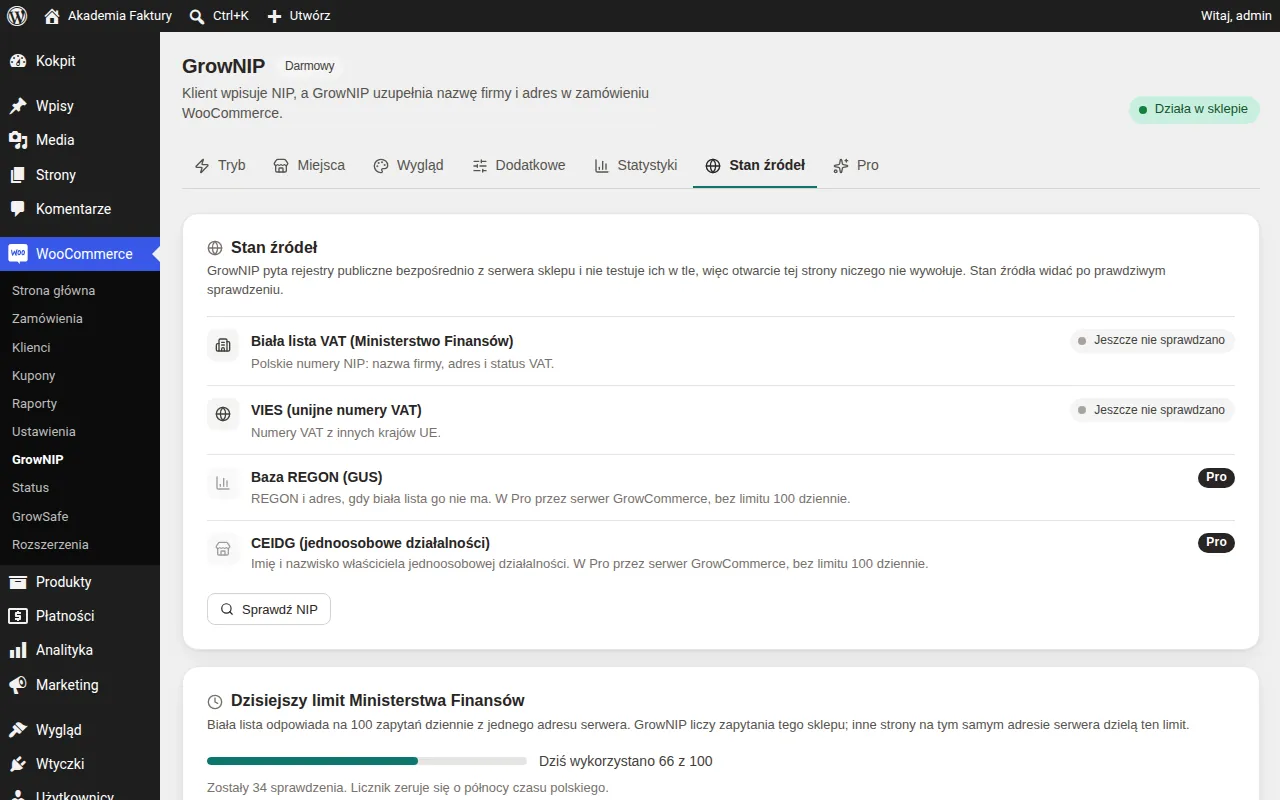Image resolution: width=1280 pixels, height=800 pixels.
Task: Click the Kokpit dashboard gauge icon
Action: [x=18, y=61]
